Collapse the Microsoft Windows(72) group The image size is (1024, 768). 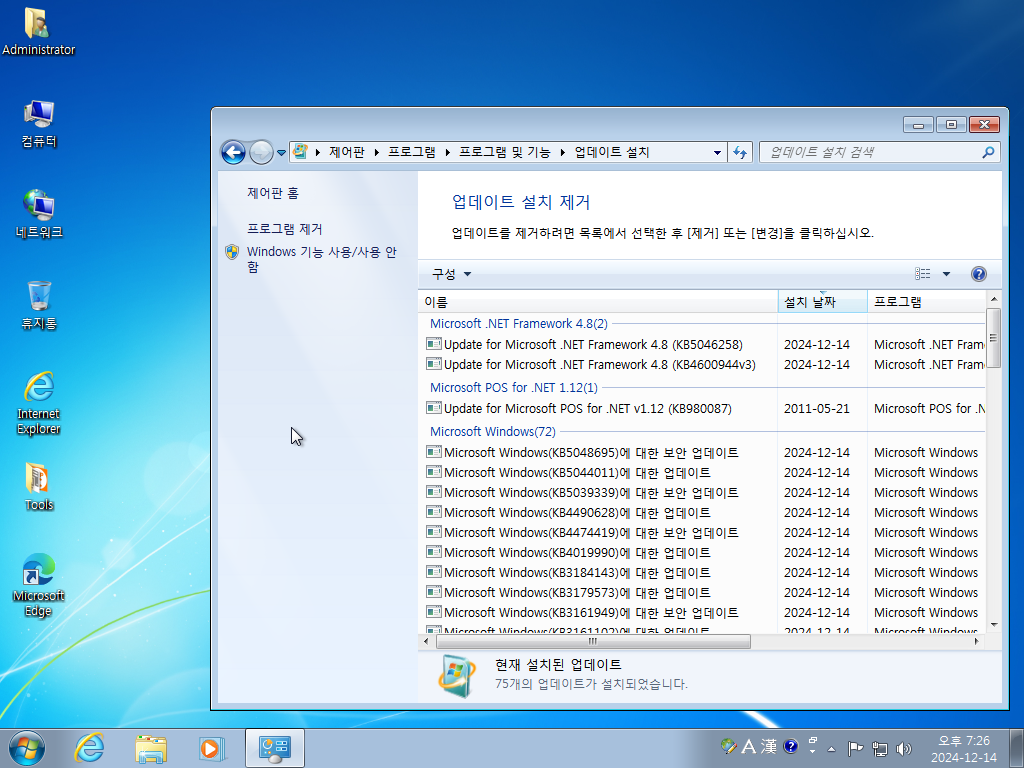(493, 432)
